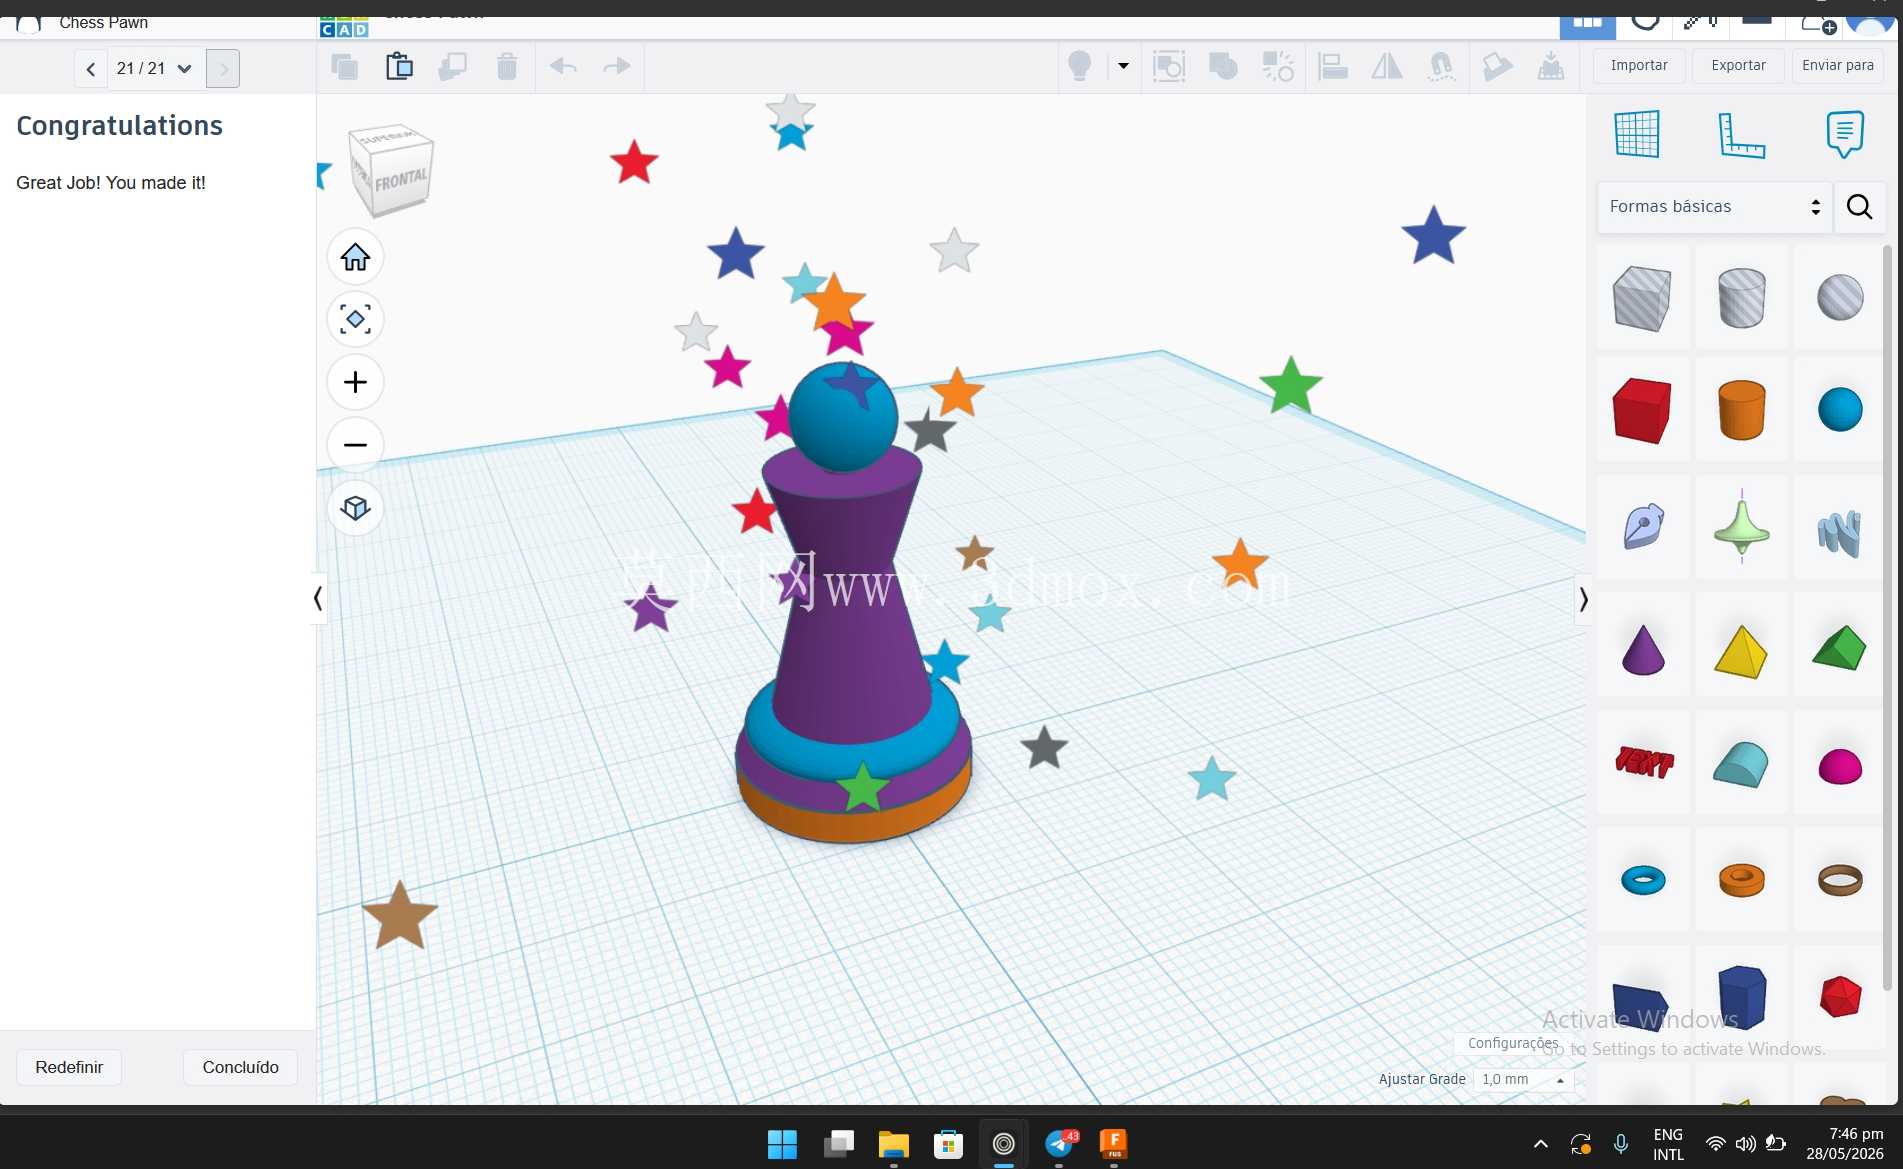Screen dimensions: 1903x1169
Task: Click the Home view button
Action: [355, 257]
